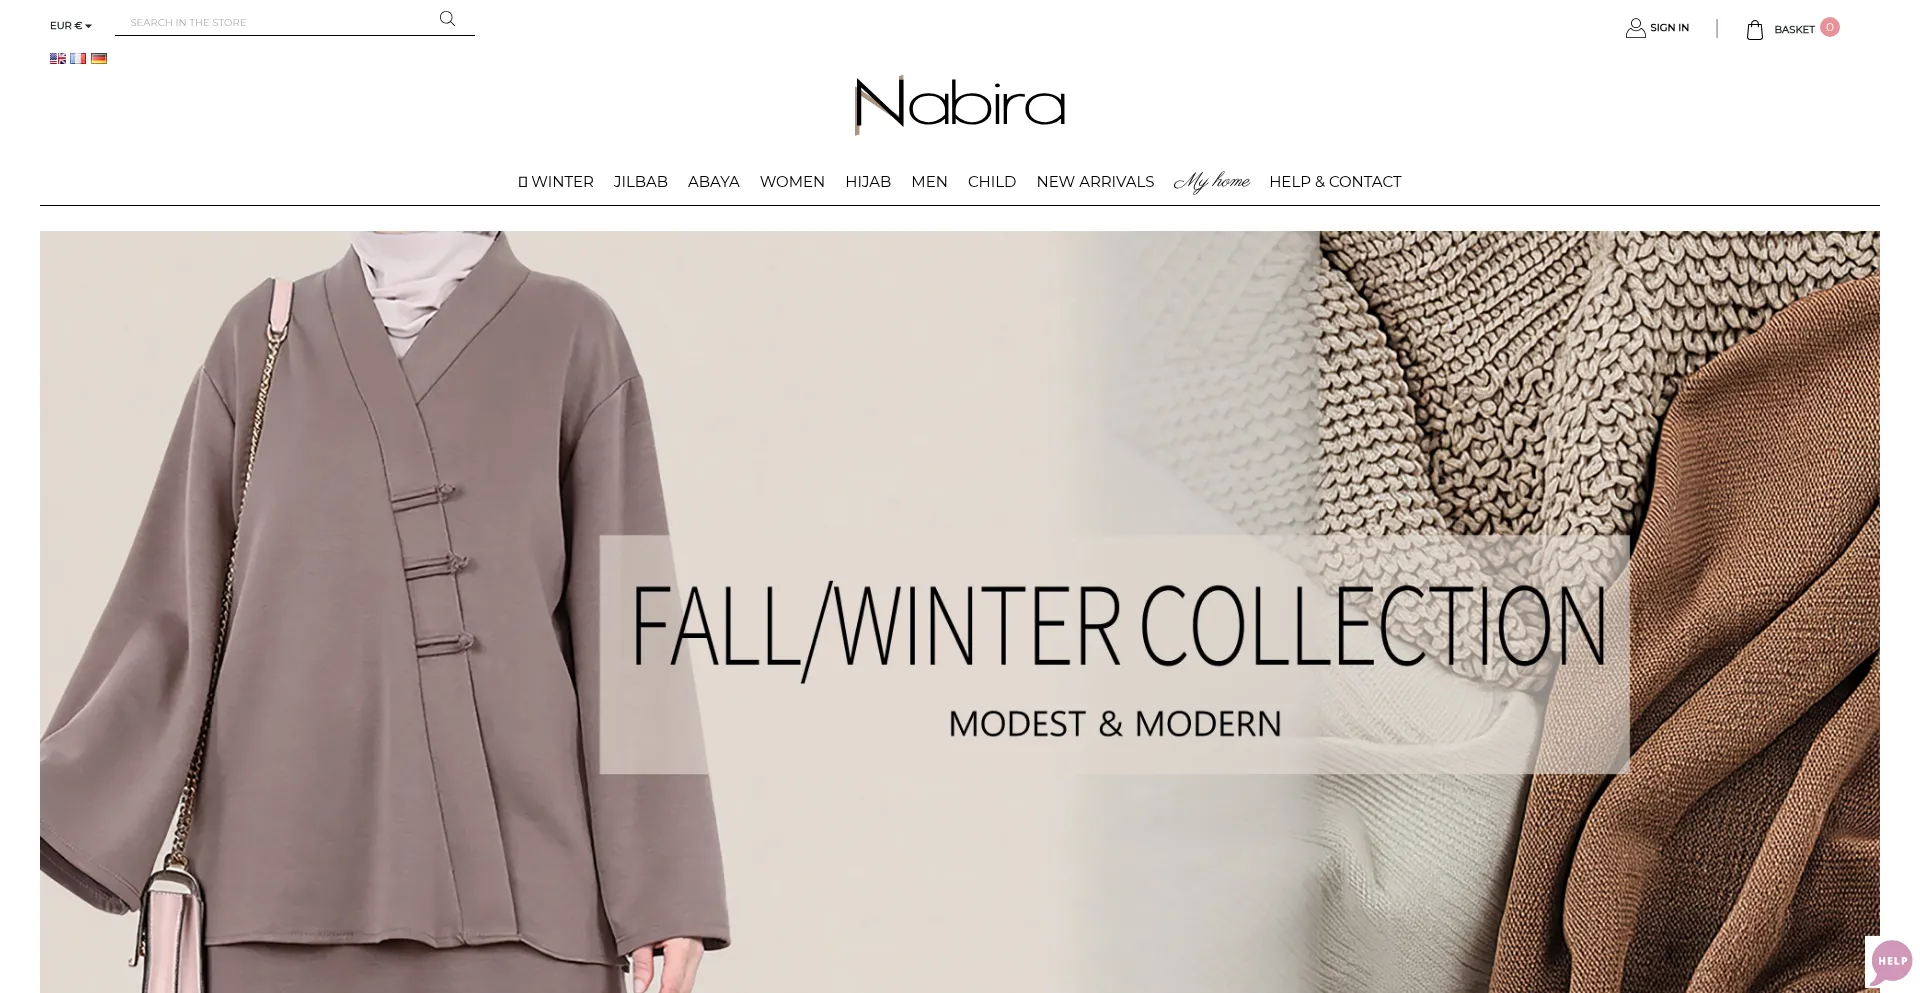Choose the German flag language icon

point(99,59)
